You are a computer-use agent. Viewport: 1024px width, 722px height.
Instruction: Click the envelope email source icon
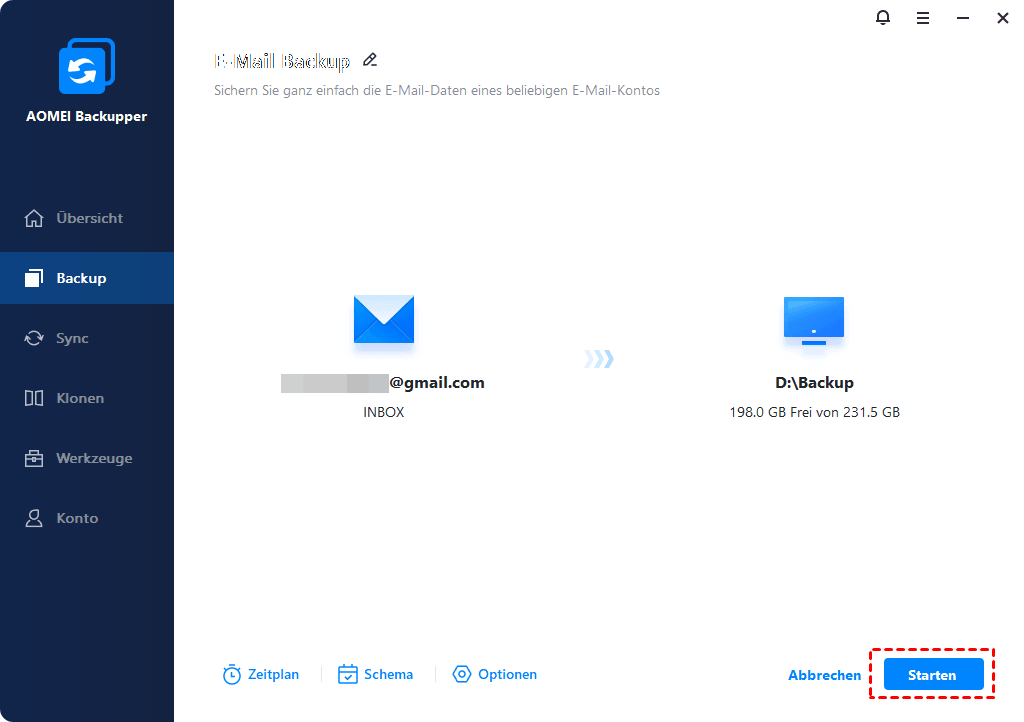384,319
